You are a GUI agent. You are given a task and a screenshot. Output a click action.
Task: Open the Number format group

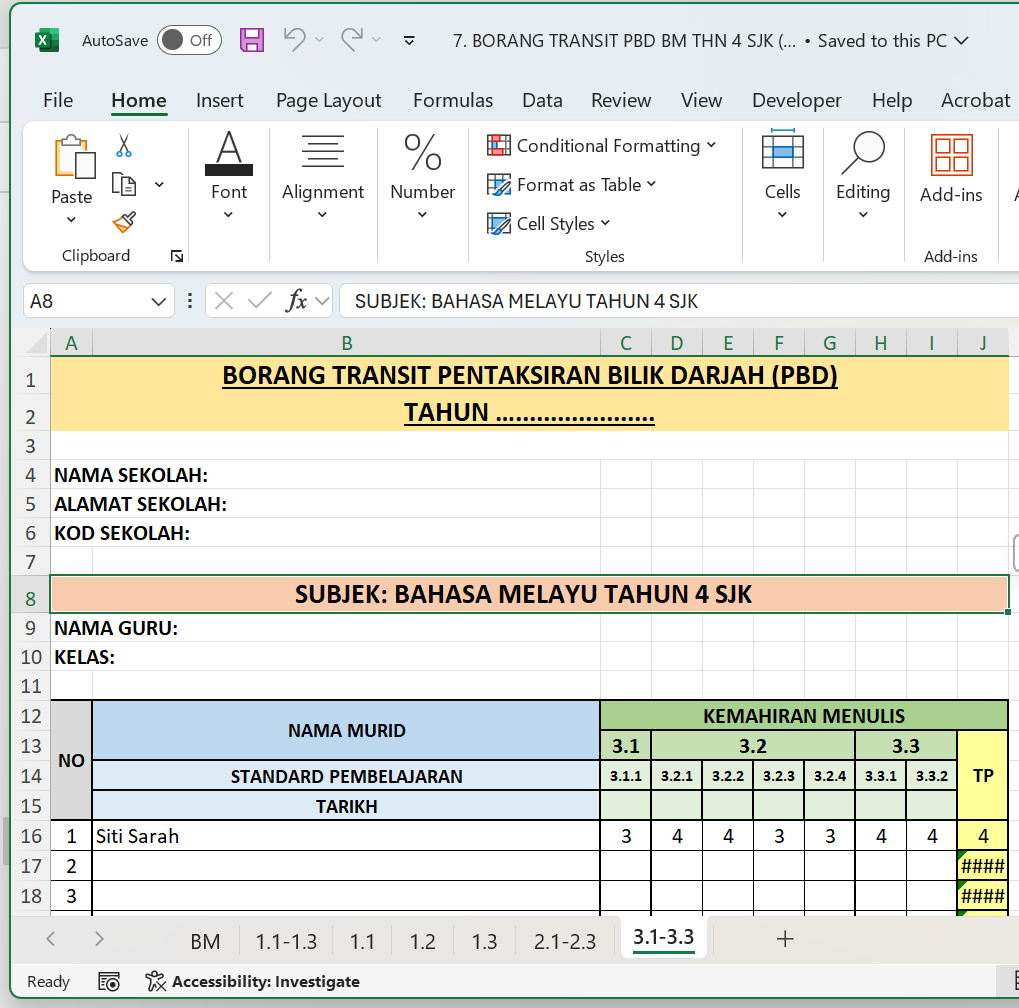click(422, 175)
